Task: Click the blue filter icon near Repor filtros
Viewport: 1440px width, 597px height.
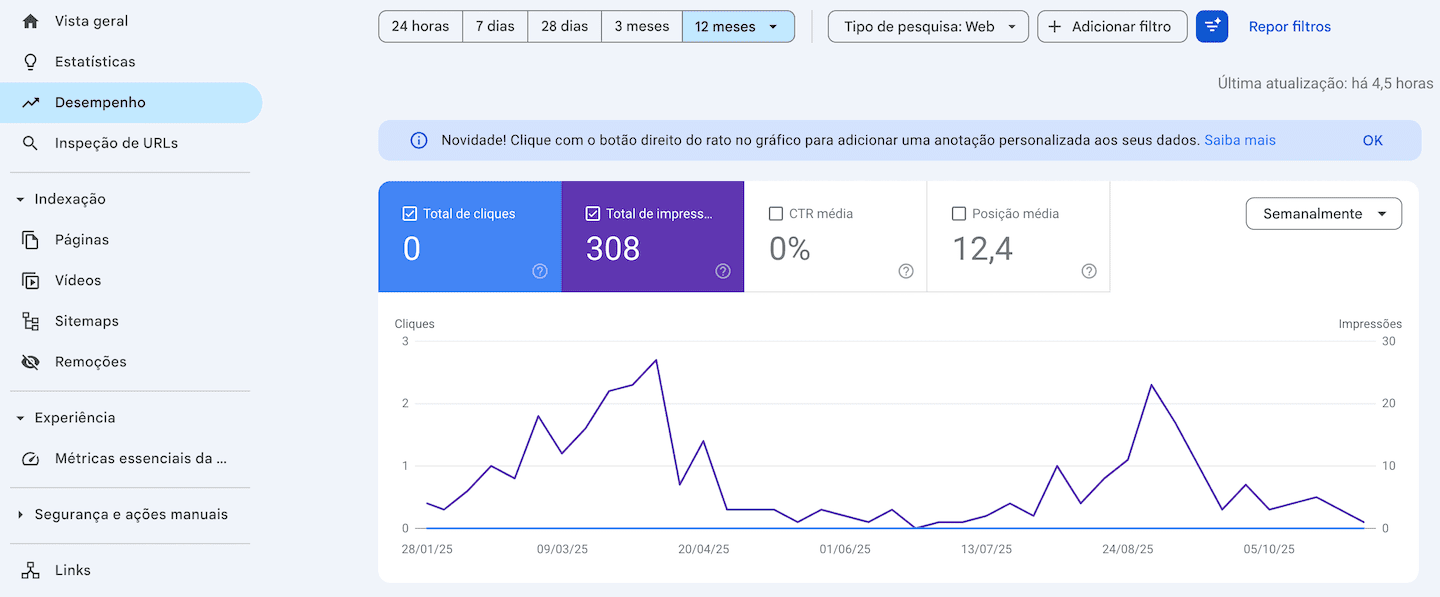Action: pos(1212,26)
